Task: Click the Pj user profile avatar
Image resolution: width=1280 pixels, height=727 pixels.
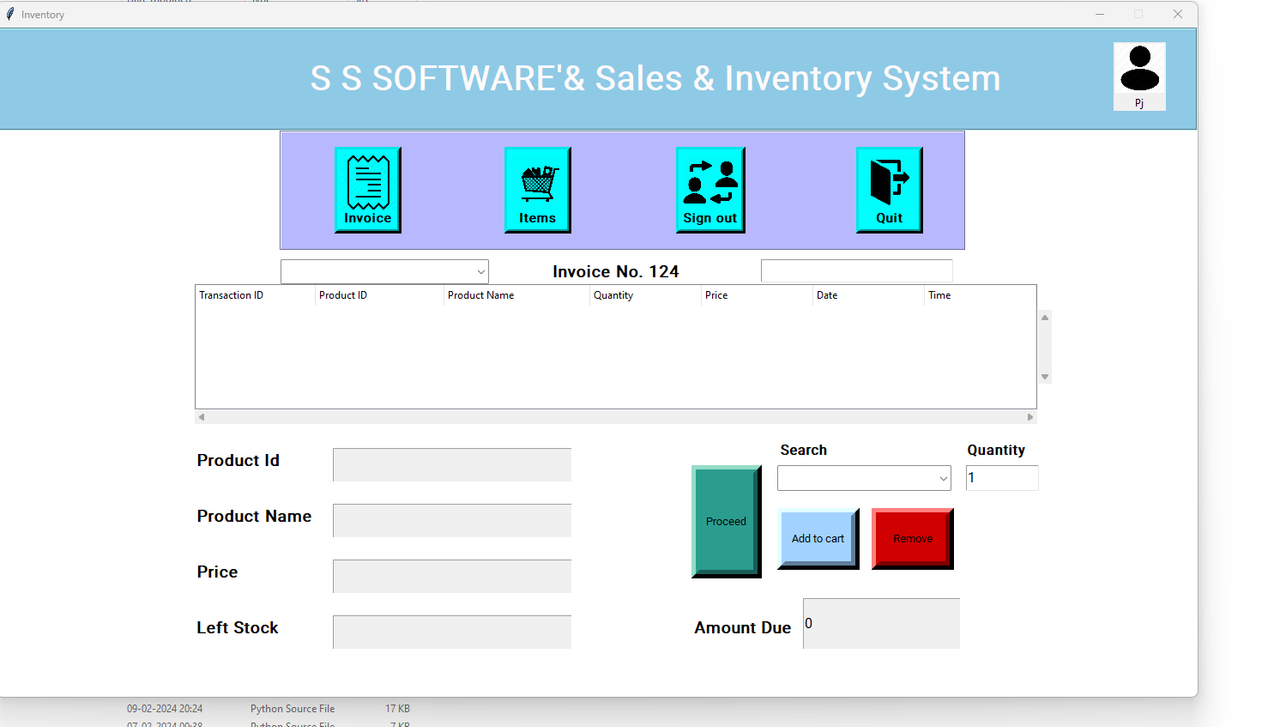Action: point(1139,76)
